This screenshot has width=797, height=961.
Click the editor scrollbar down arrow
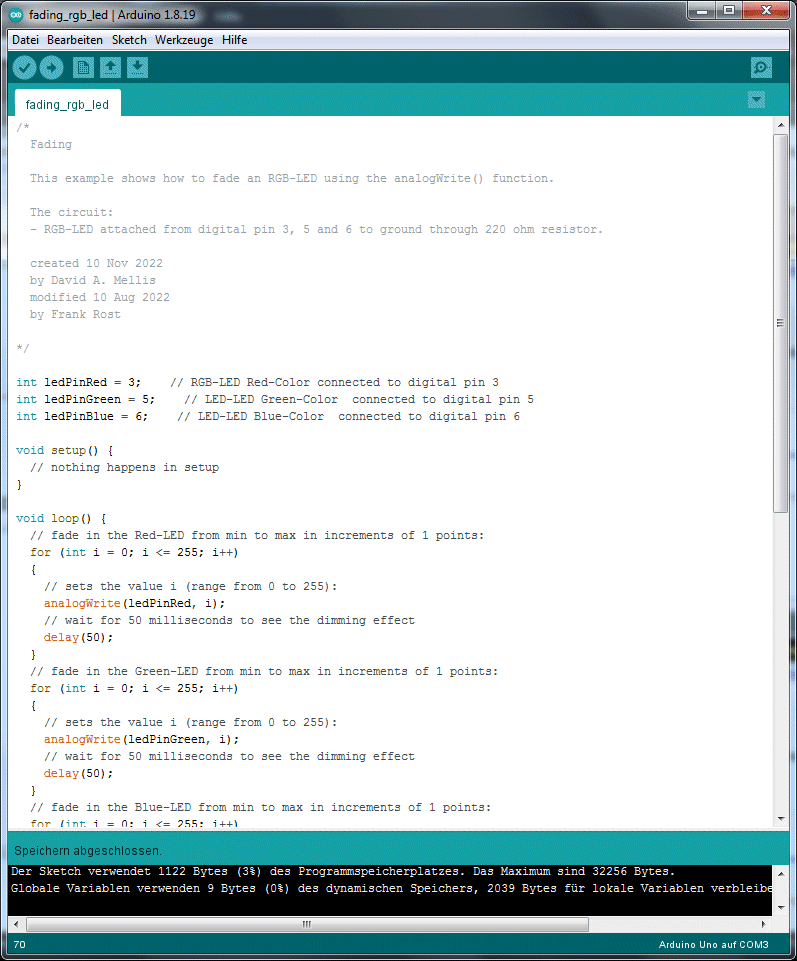(x=780, y=818)
